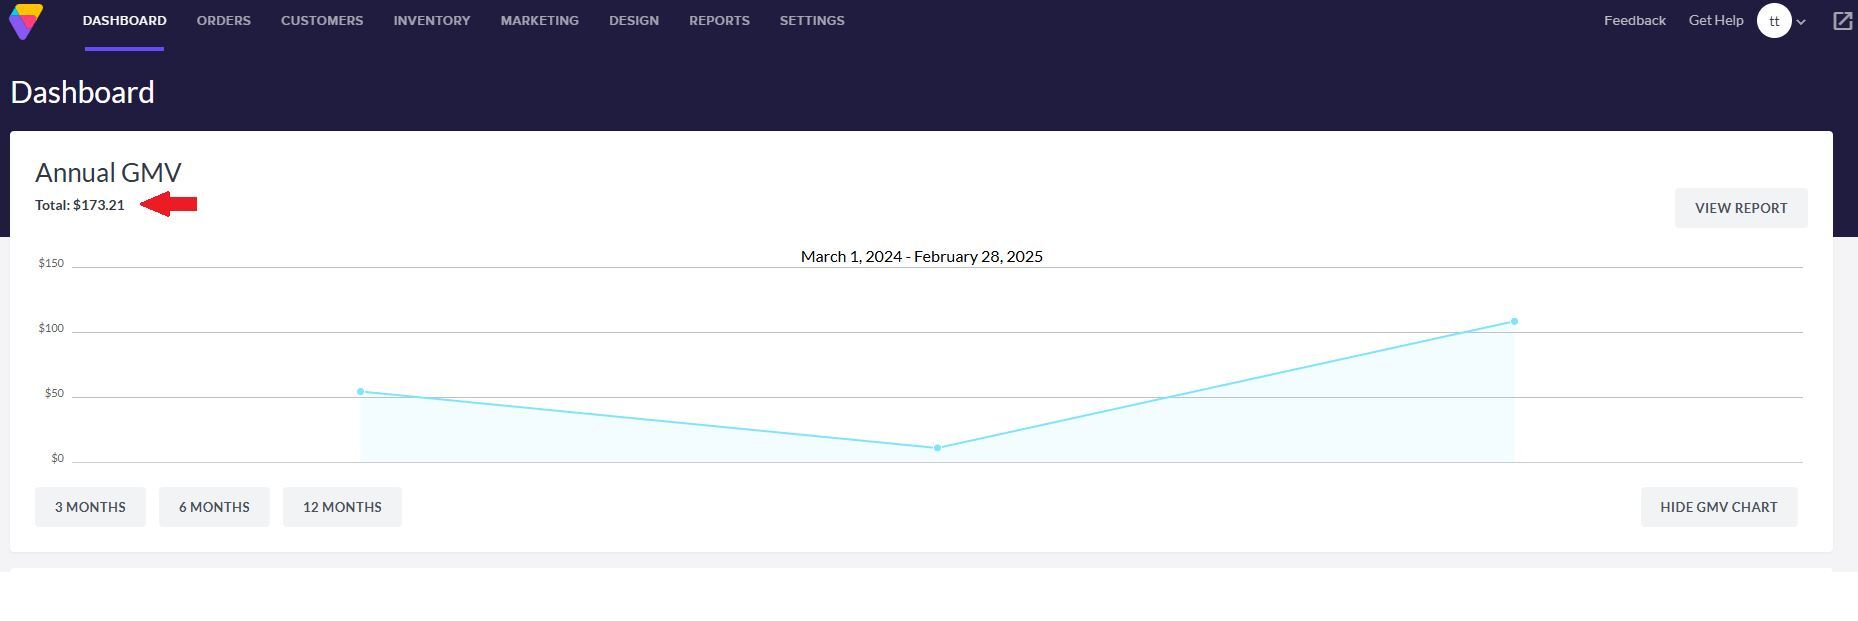This screenshot has width=1858, height=621.
Task: Go to the Orders tab
Action: (223, 21)
